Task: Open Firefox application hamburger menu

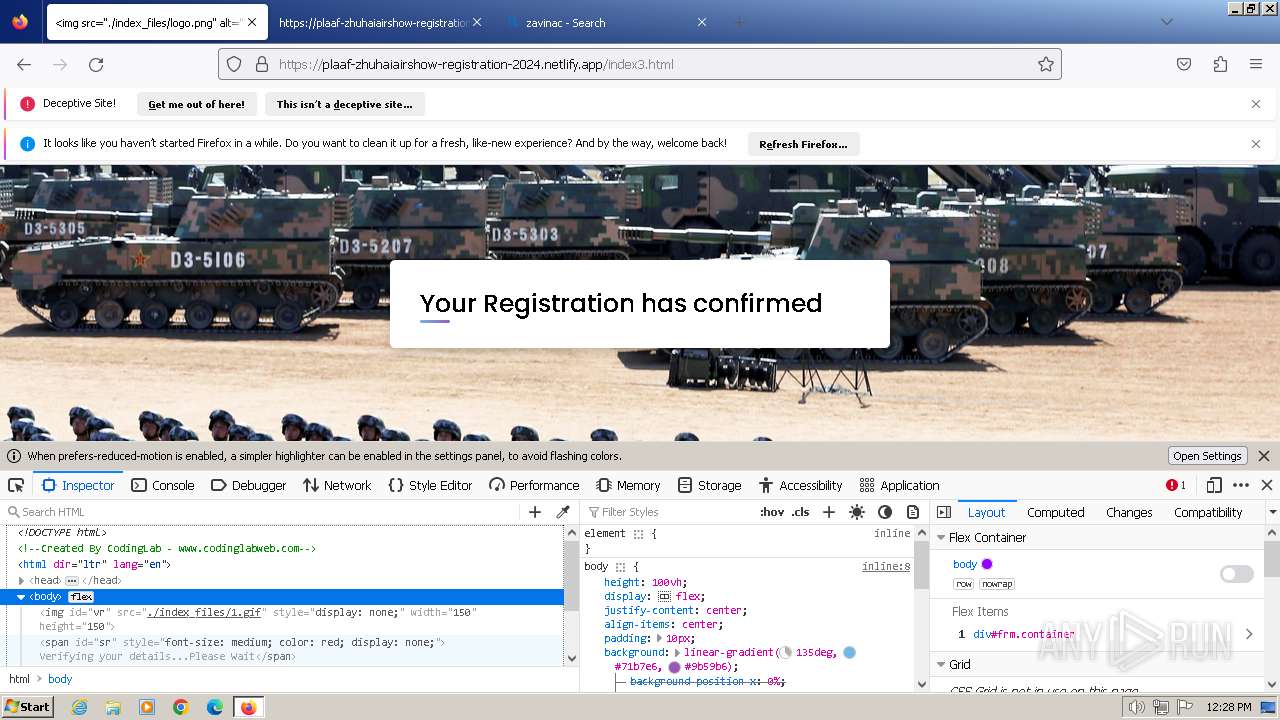Action: click(x=1256, y=64)
